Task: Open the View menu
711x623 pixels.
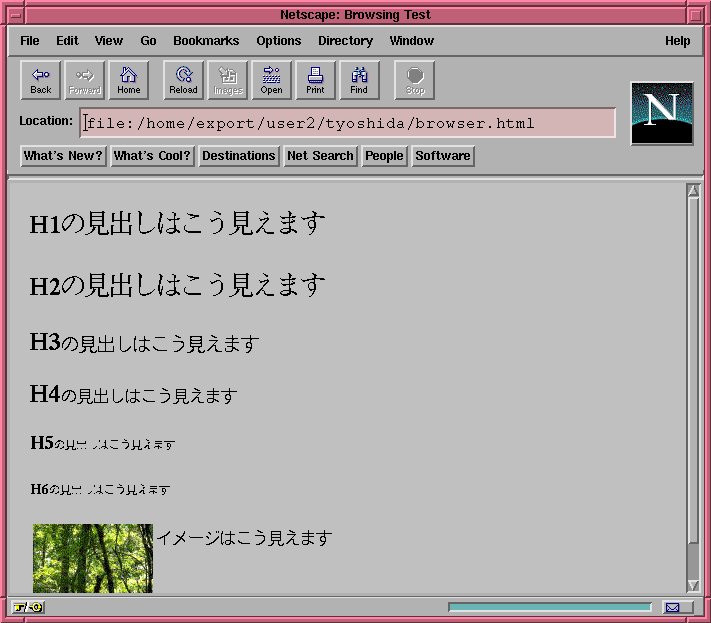Action: coord(109,41)
